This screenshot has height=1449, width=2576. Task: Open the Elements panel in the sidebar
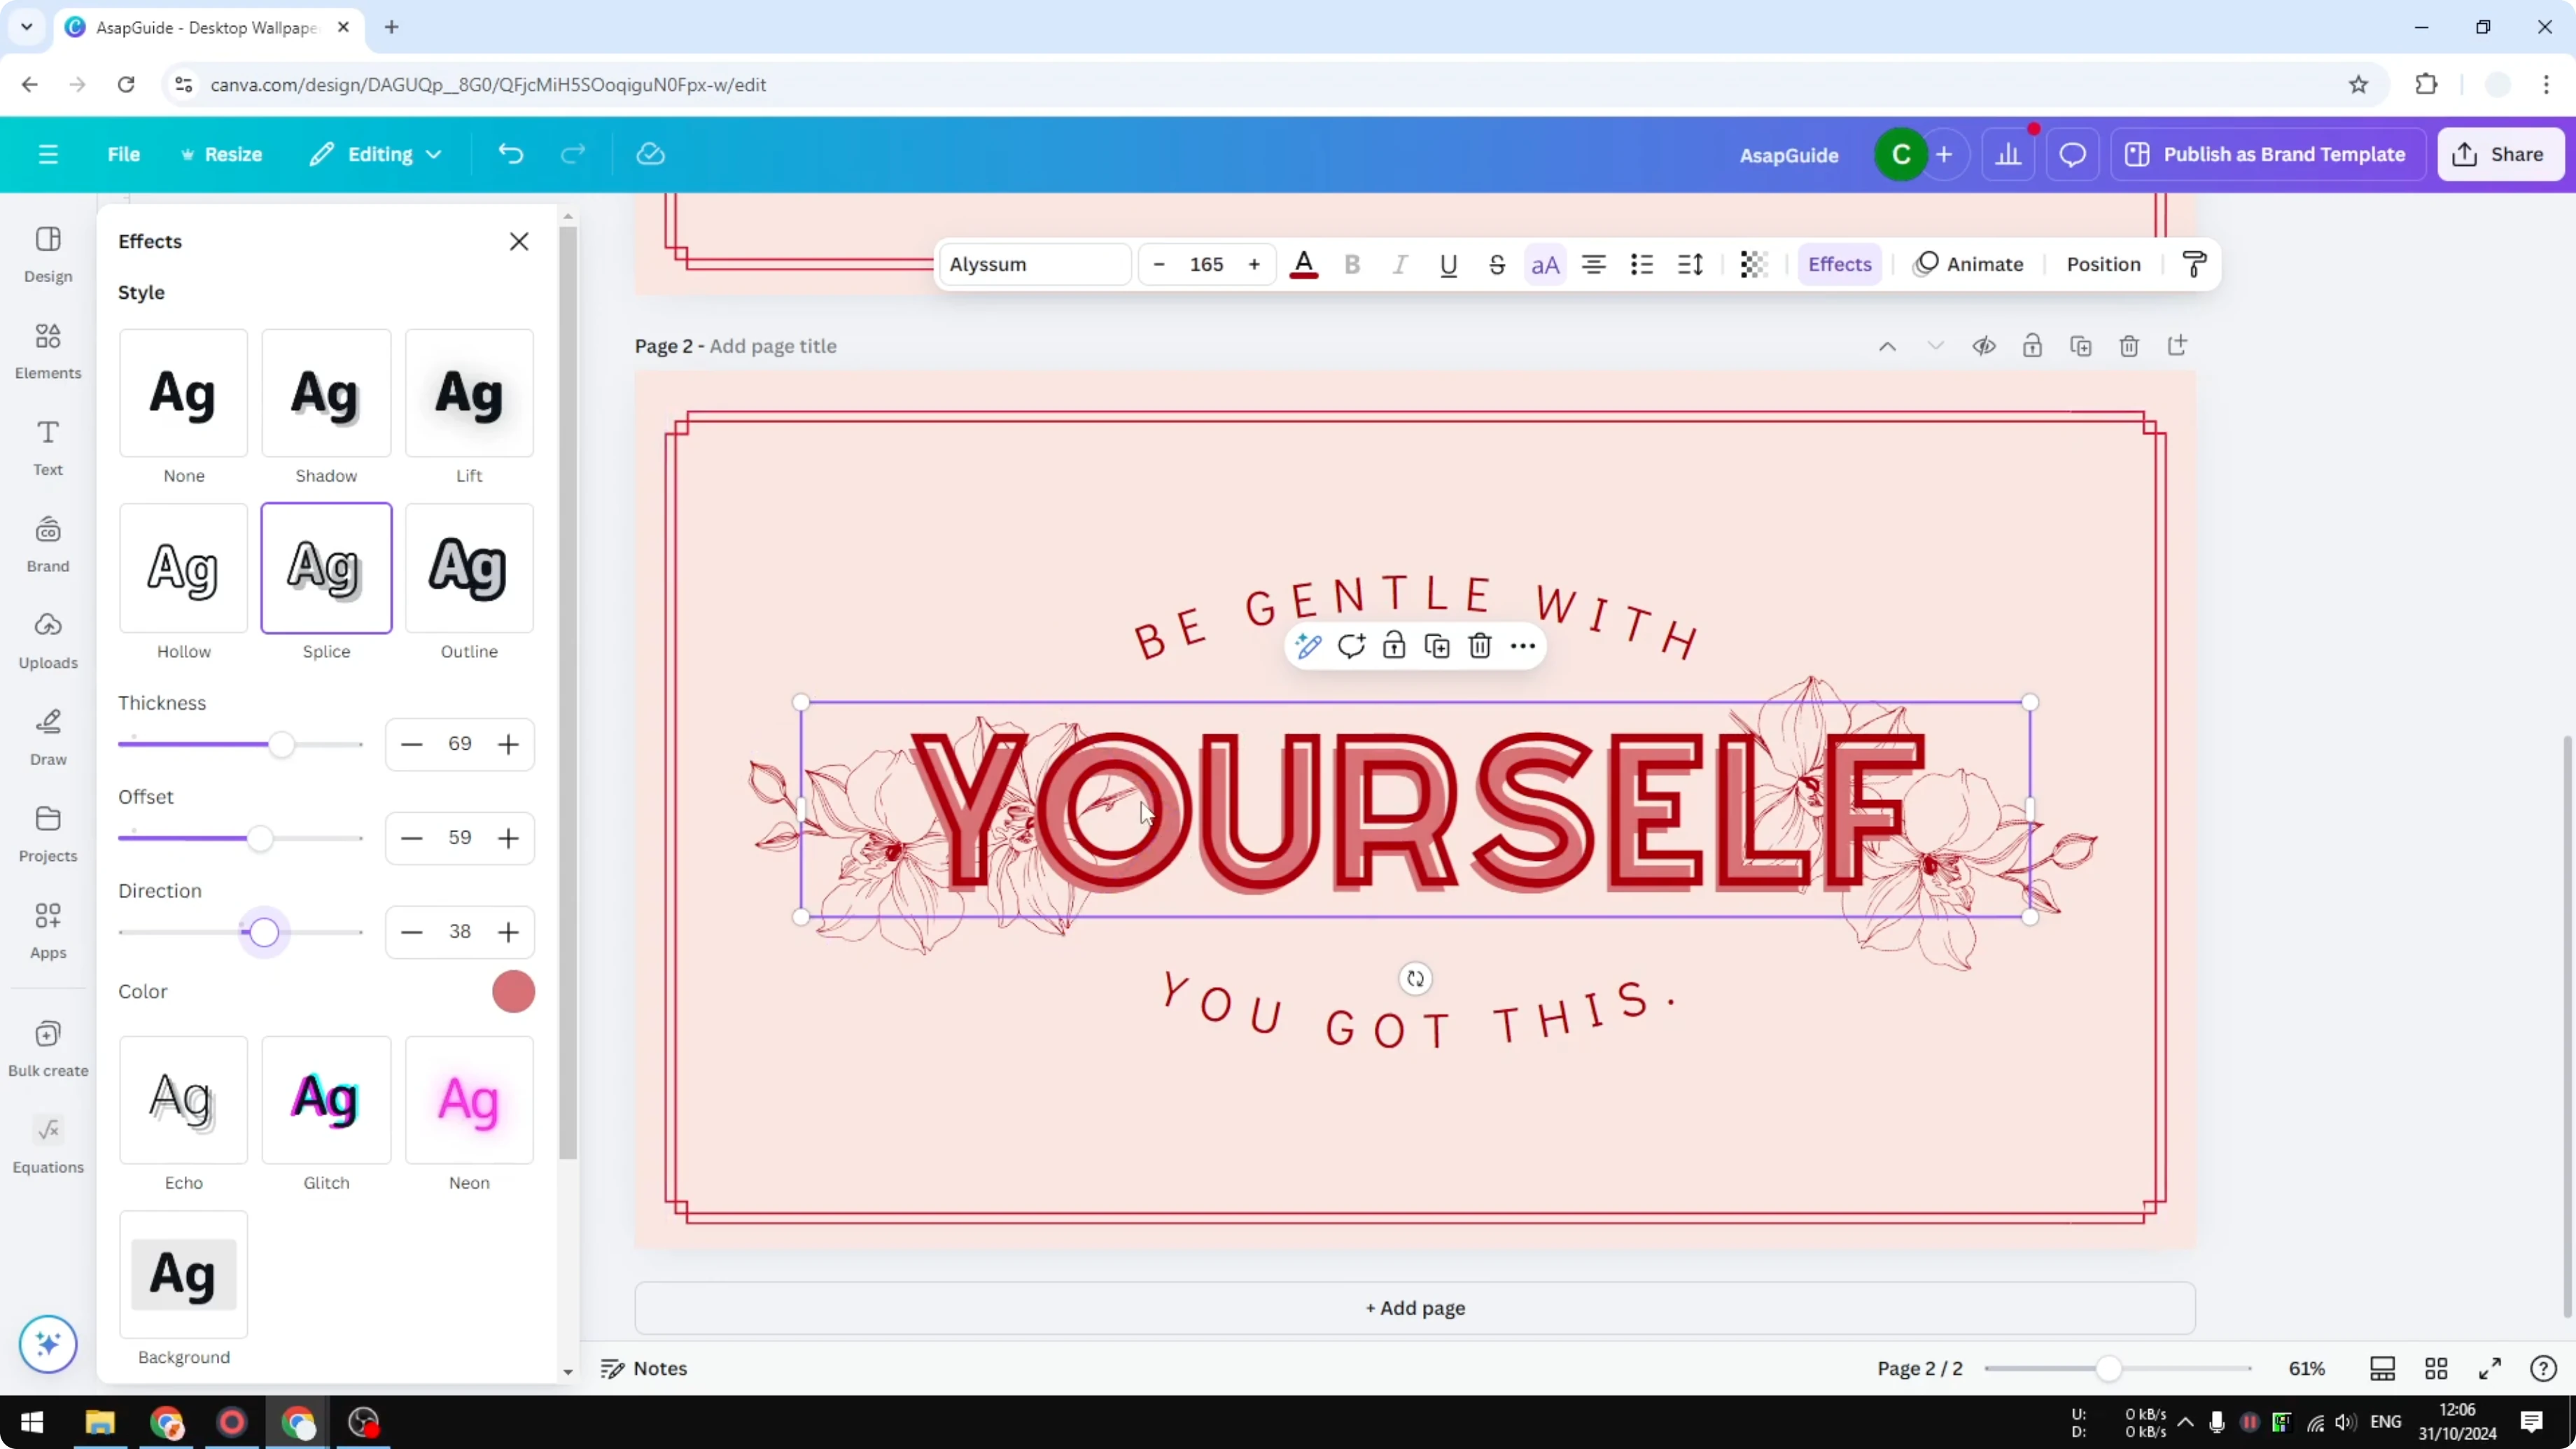tap(47, 350)
